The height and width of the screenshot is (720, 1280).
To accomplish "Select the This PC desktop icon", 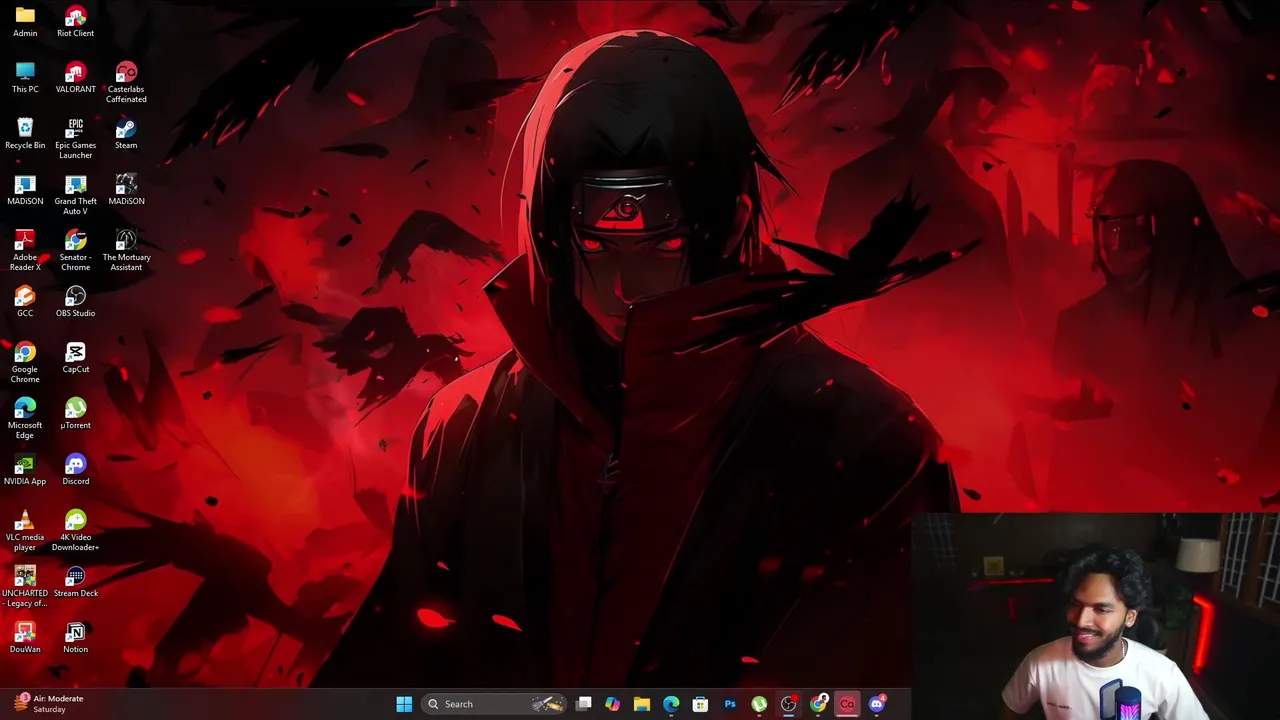I will pyautogui.click(x=25, y=77).
